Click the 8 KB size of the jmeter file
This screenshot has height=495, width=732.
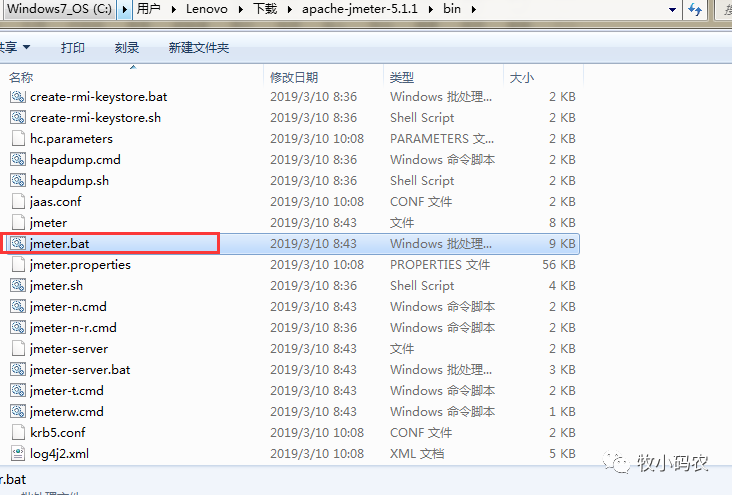pos(563,223)
